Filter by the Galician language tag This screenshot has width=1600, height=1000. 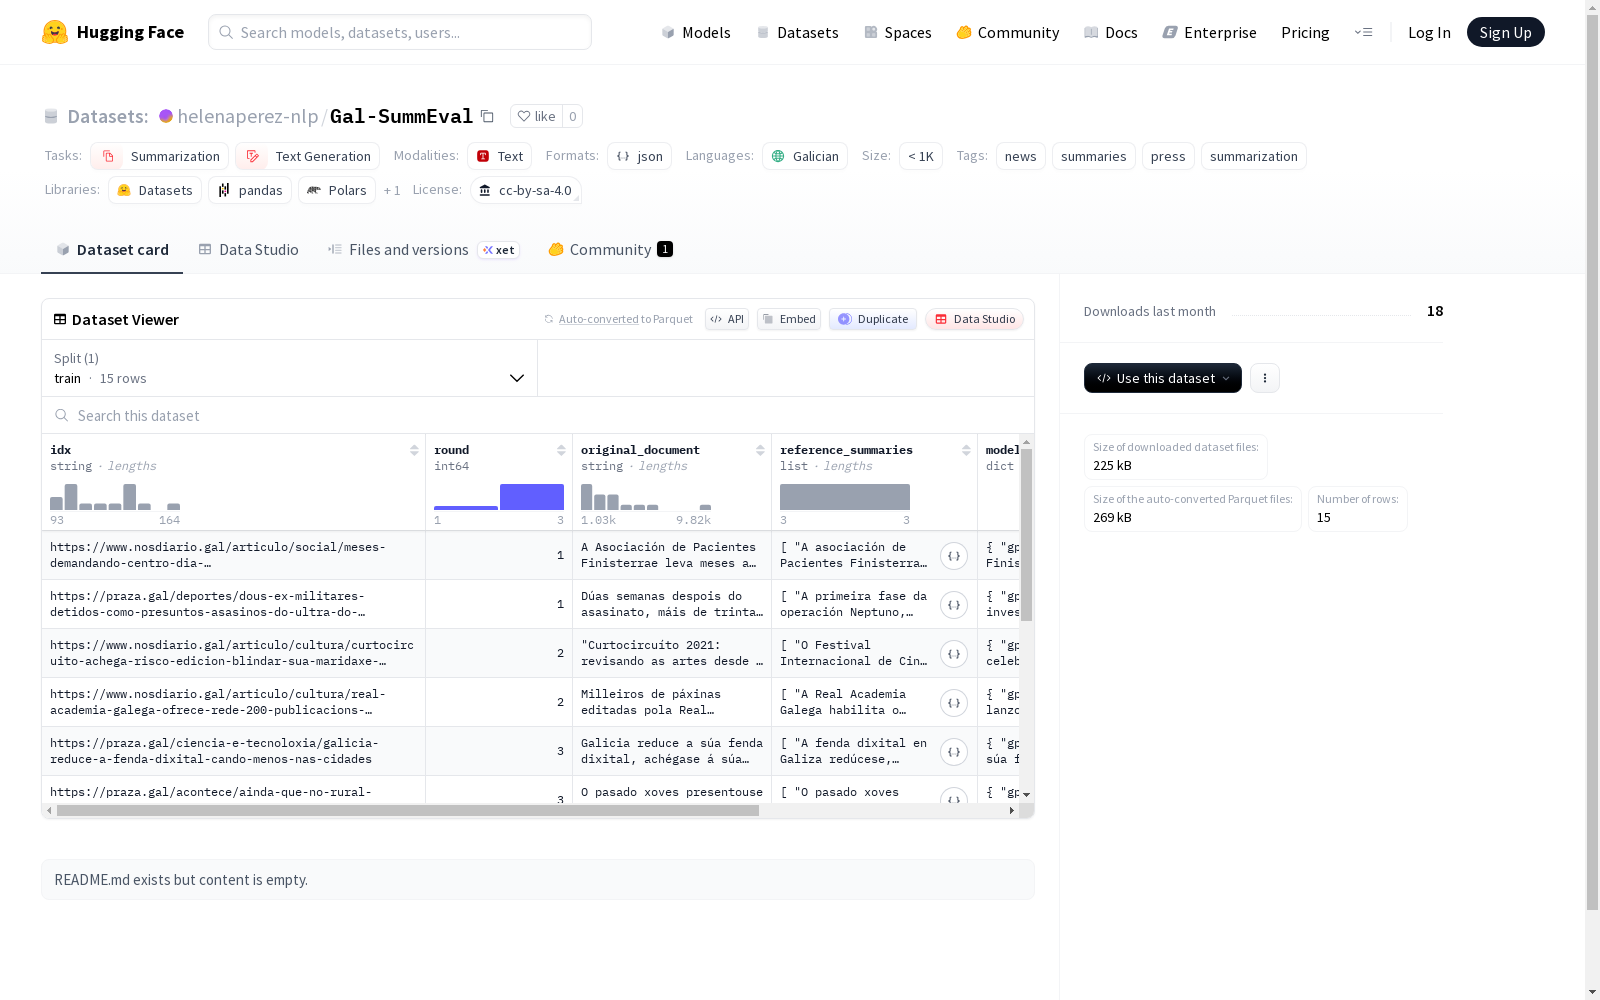click(805, 156)
